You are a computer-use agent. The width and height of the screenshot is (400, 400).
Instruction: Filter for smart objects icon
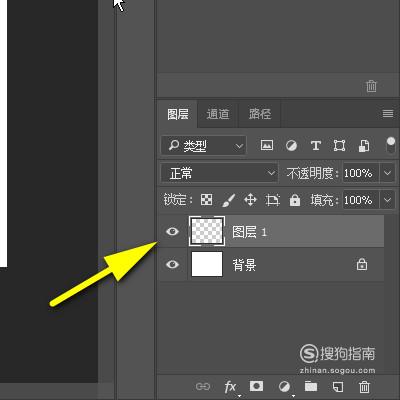364,146
